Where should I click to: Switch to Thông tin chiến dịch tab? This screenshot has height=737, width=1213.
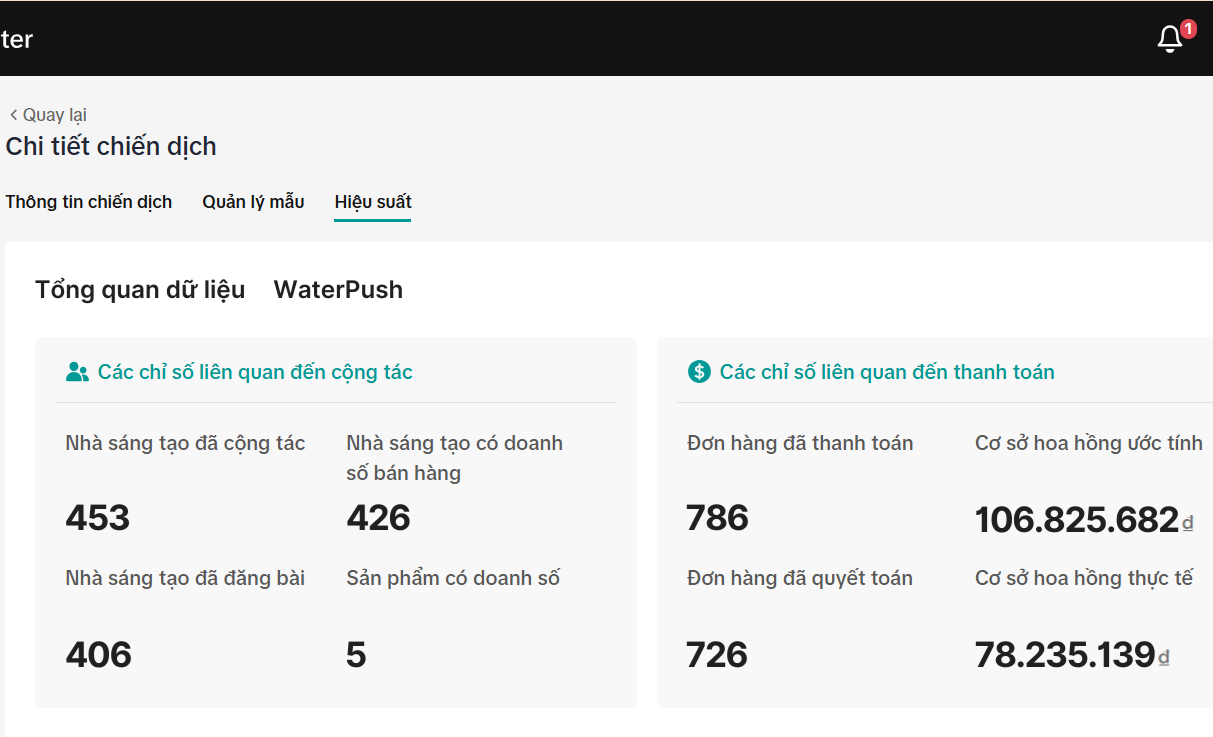tap(89, 202)
